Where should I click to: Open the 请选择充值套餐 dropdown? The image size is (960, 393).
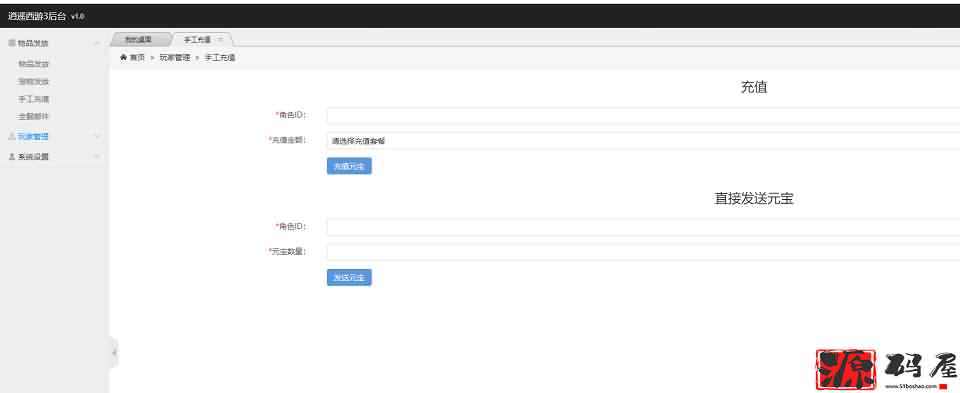click(643, 141)
